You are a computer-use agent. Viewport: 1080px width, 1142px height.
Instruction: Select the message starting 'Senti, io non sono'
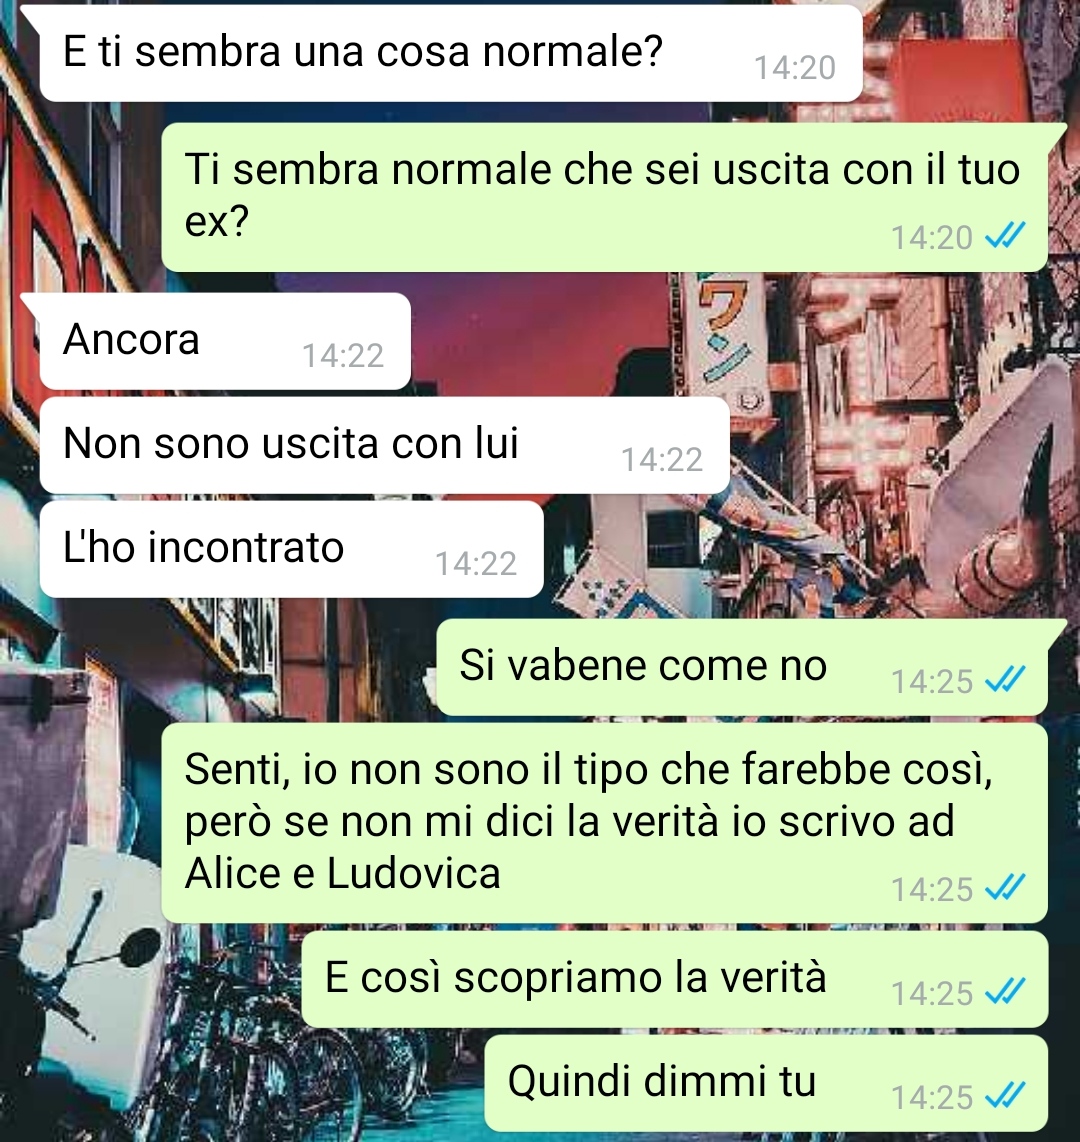604,823
